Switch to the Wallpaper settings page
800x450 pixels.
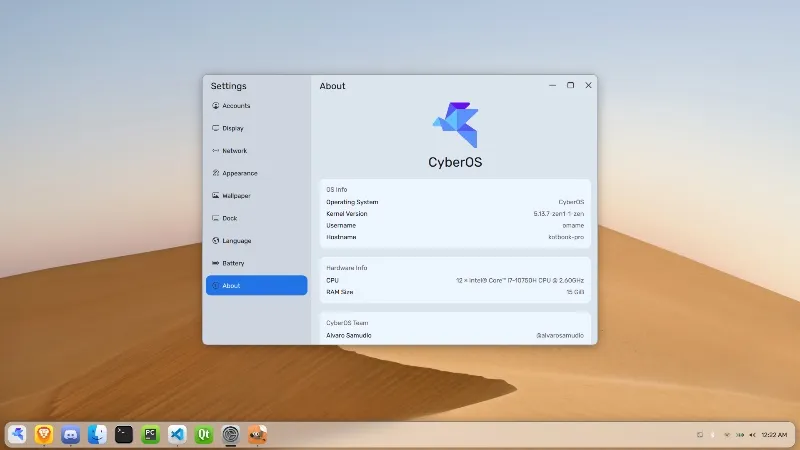(236, 196)
